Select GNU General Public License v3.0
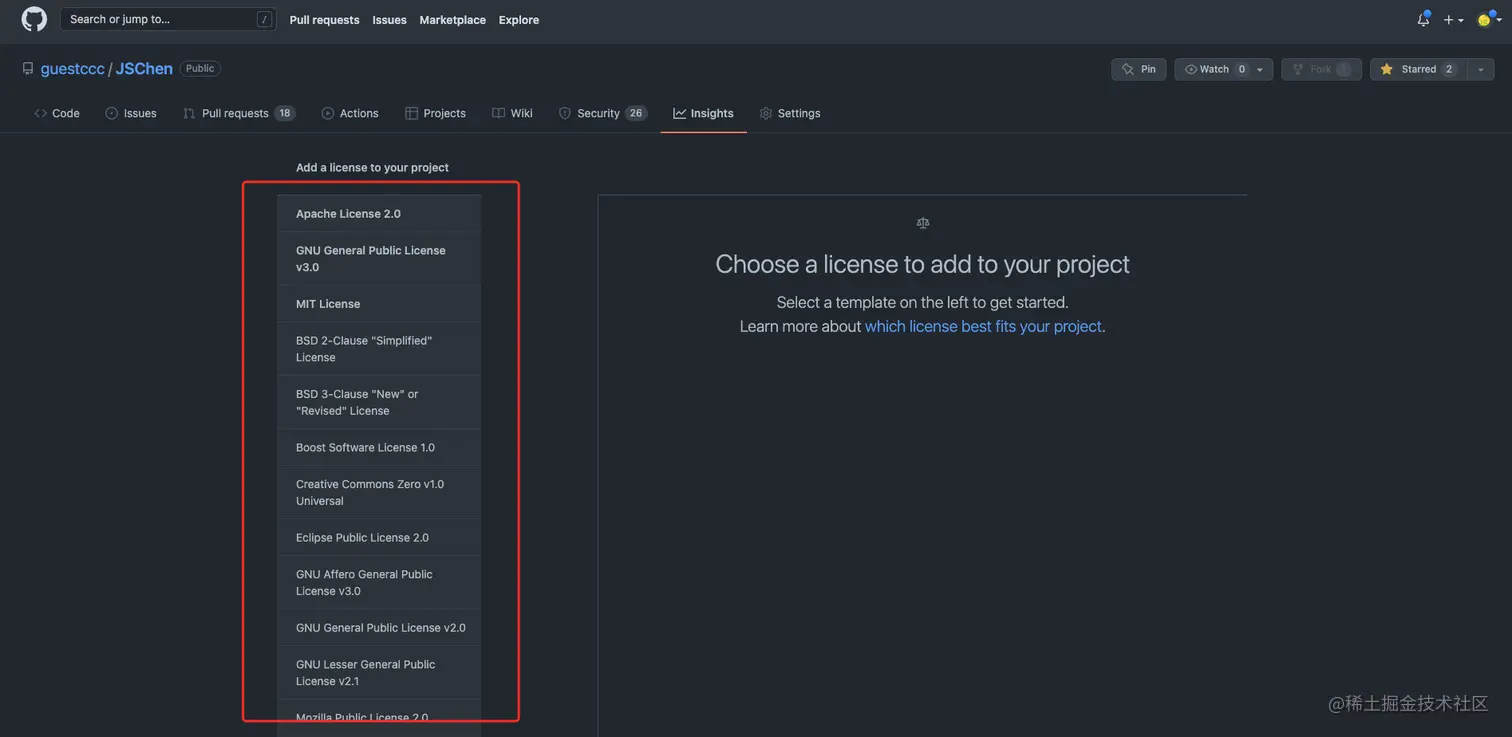1512x737 pixels. point(379,259)
